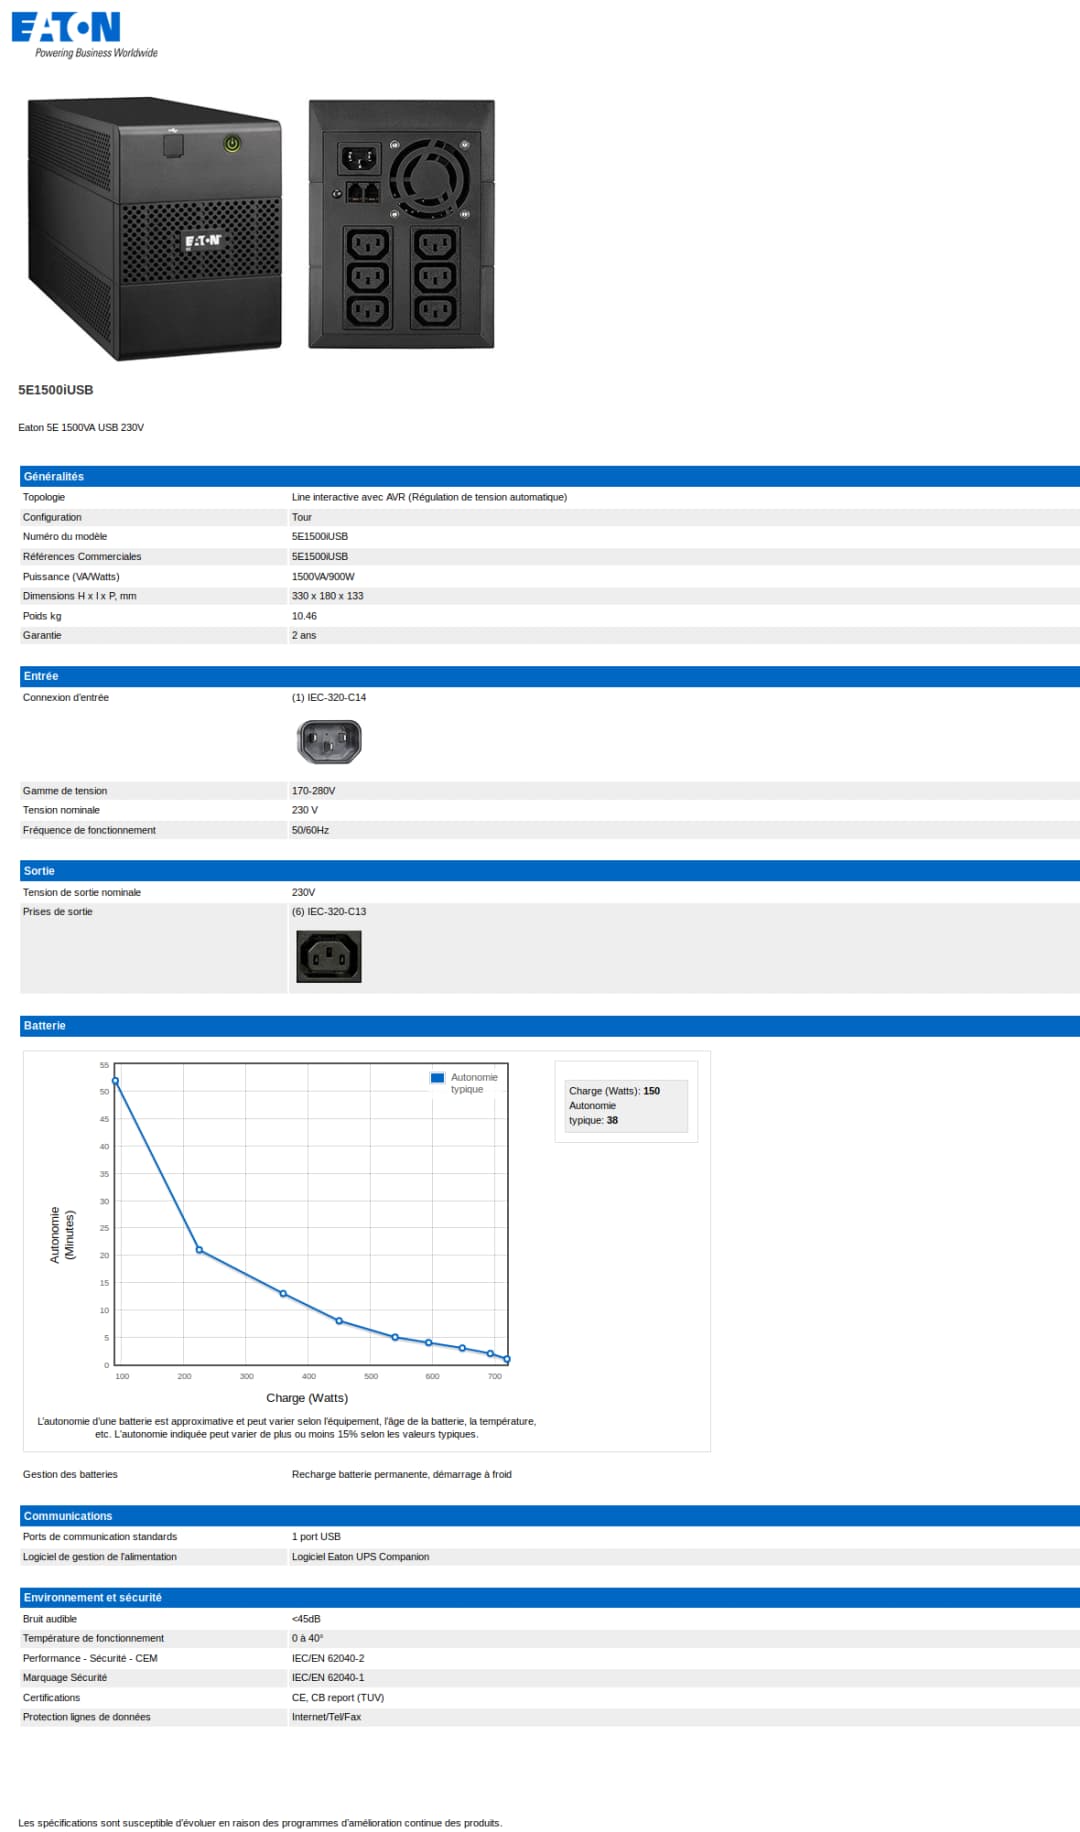Click the specifications disclaimer footer text
The height and width of the screenshot is (1832, 1080).
tap(260, 1823)
